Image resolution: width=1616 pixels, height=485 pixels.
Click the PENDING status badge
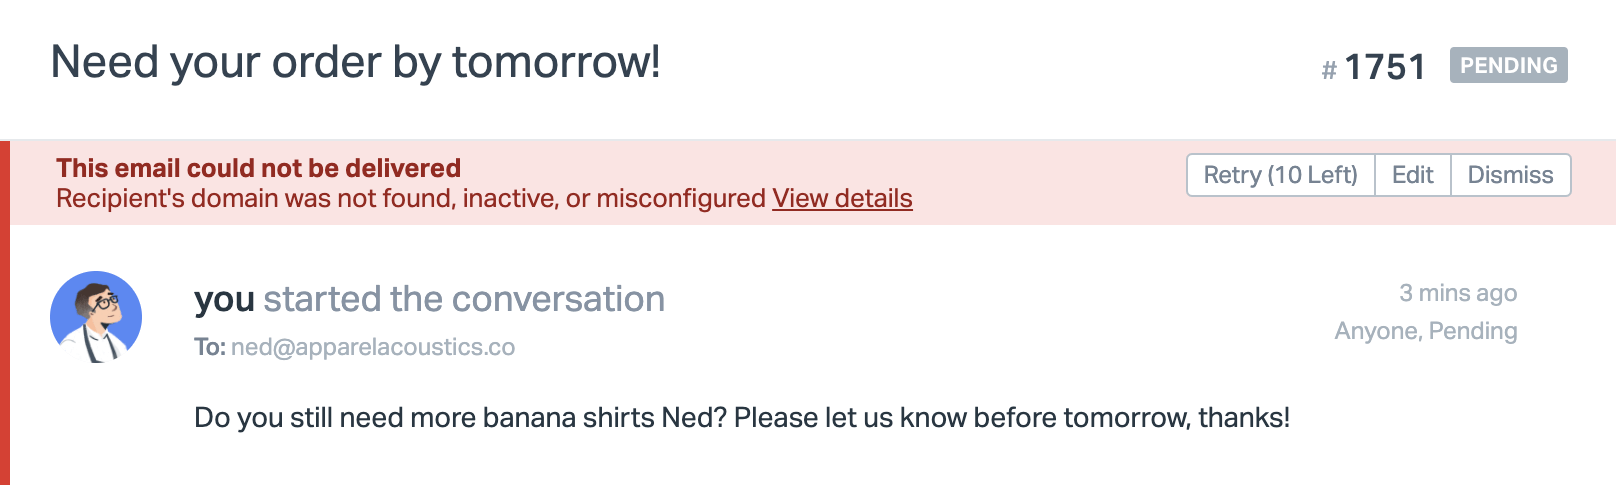click(x=1508, y=65)
